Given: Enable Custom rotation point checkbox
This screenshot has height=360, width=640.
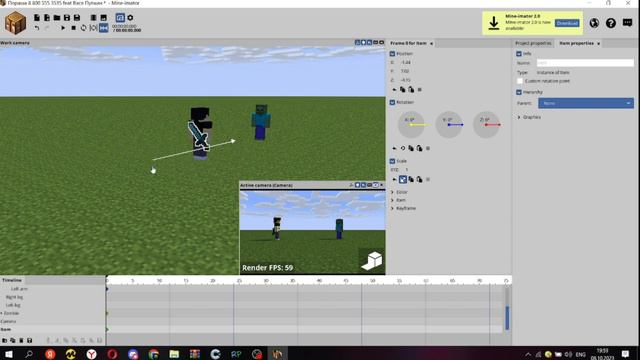Looking at the screenshot, I should coord(520,81).
